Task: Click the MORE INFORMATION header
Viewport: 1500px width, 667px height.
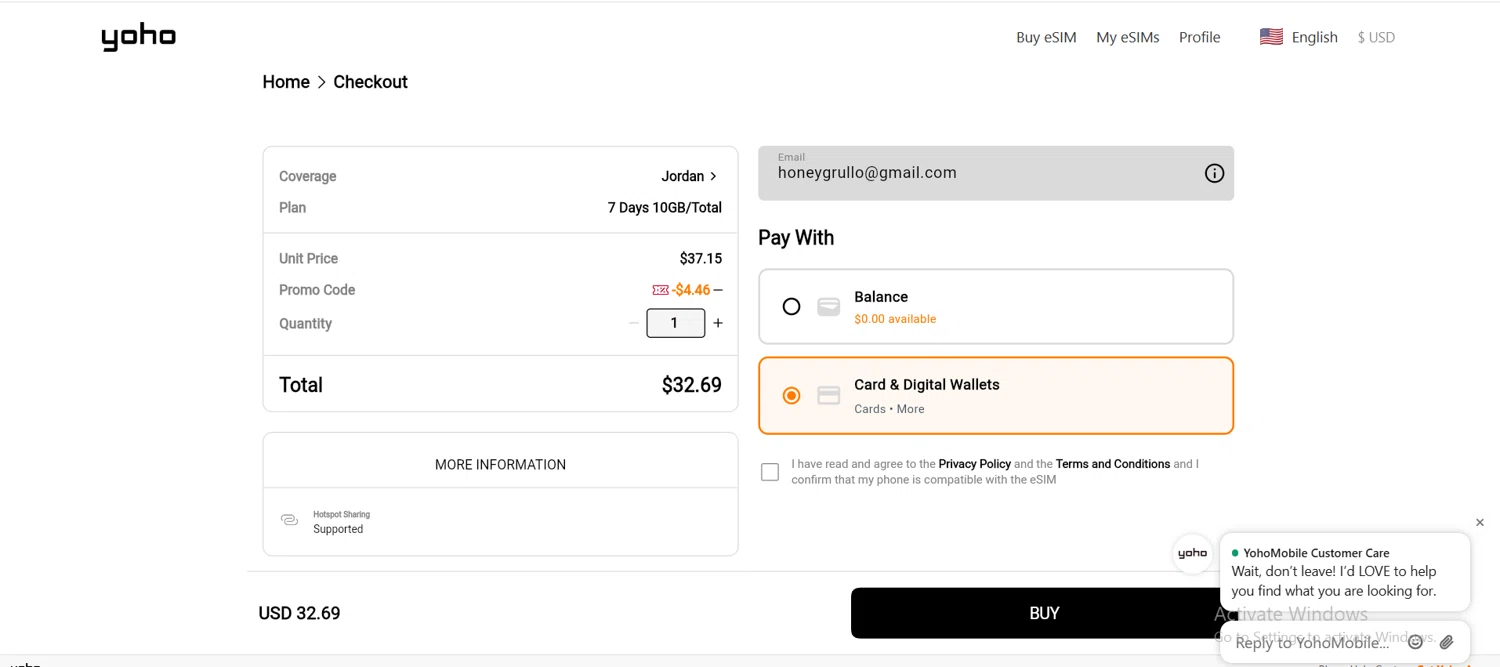Action: (500, 464)
